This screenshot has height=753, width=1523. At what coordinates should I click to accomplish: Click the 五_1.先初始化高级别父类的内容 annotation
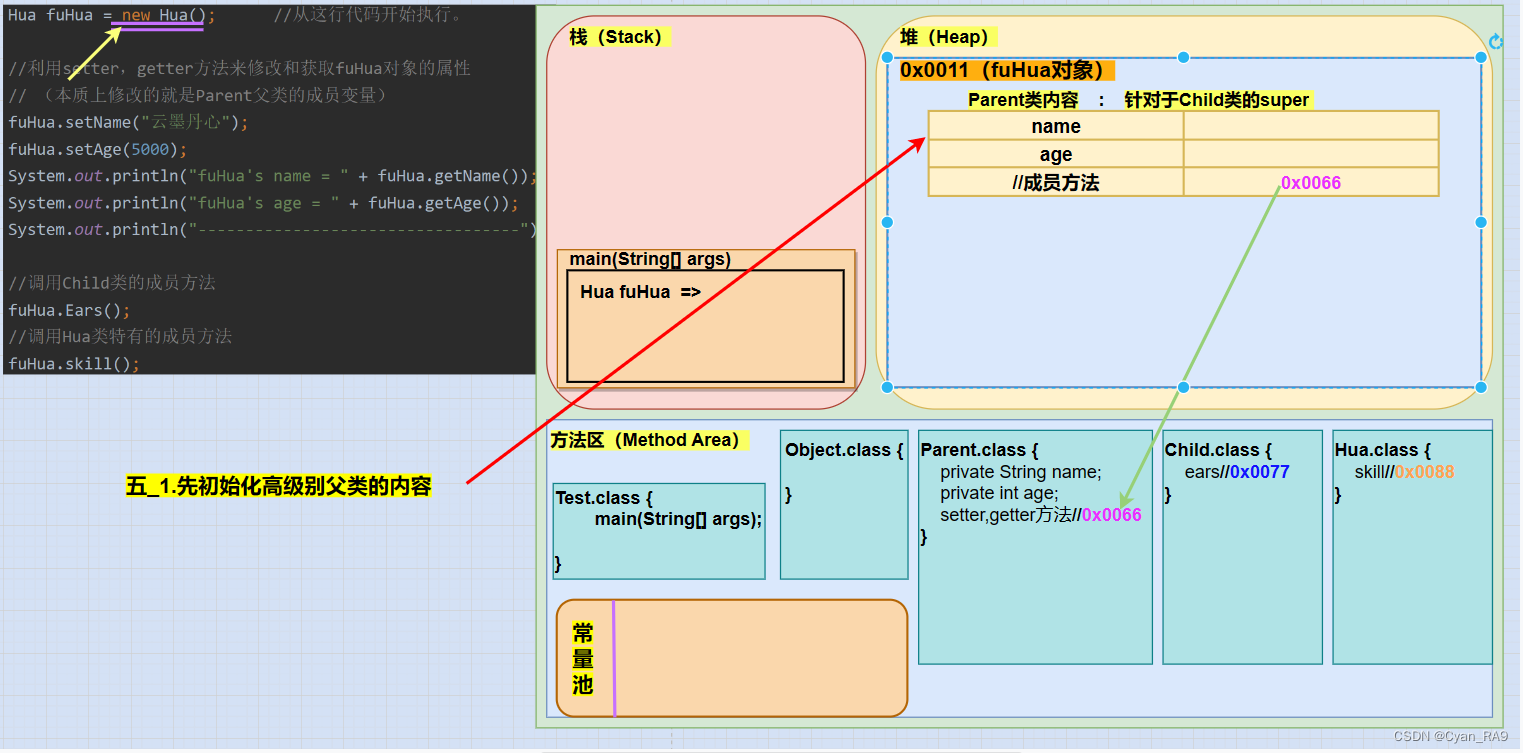(x=279, y=487)
